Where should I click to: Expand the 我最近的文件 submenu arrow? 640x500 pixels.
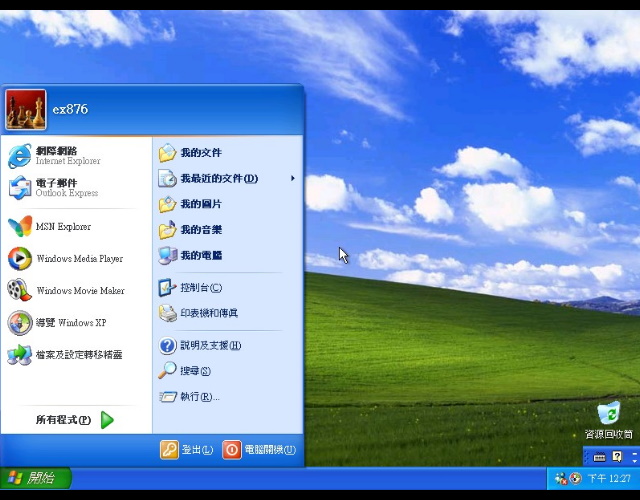(293, 178)
